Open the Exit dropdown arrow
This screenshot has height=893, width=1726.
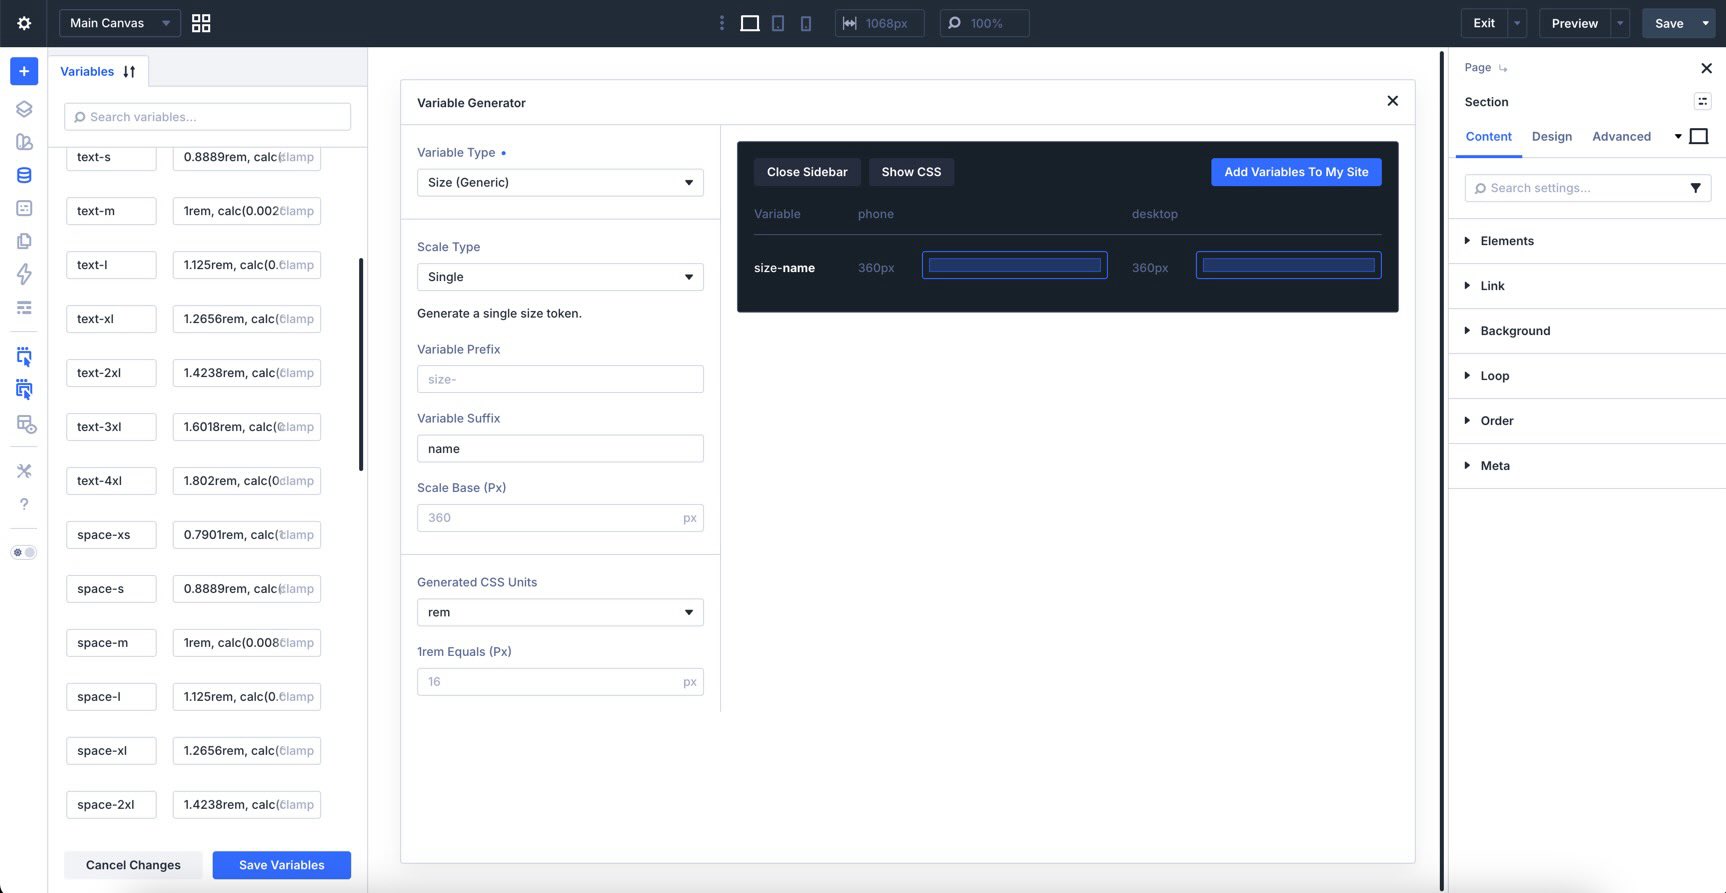1517,23
